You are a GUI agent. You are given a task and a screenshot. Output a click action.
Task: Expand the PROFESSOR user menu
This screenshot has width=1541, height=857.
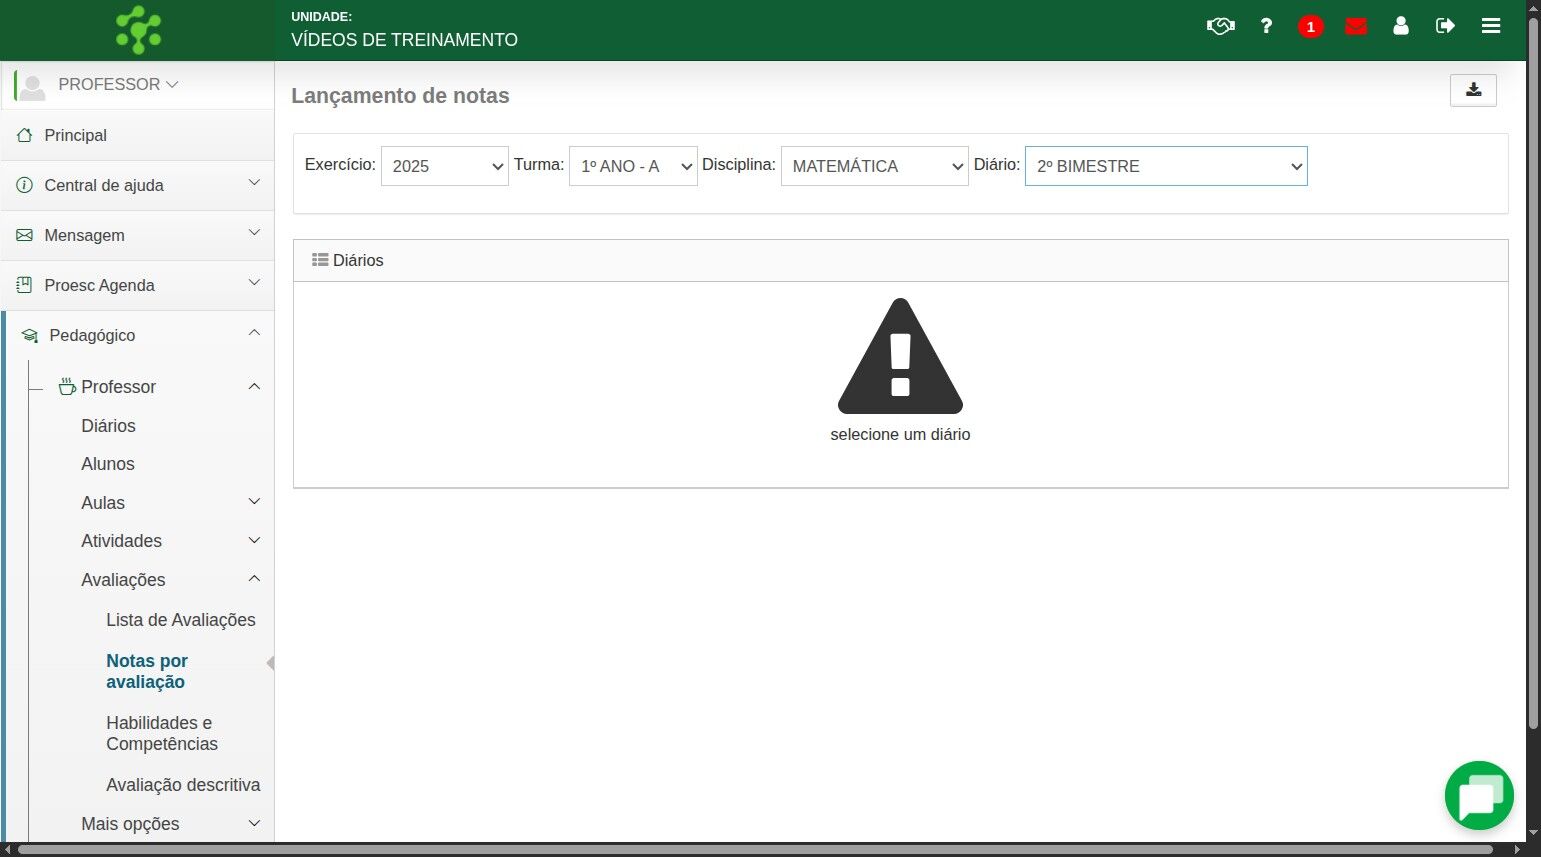pos(118,85)
